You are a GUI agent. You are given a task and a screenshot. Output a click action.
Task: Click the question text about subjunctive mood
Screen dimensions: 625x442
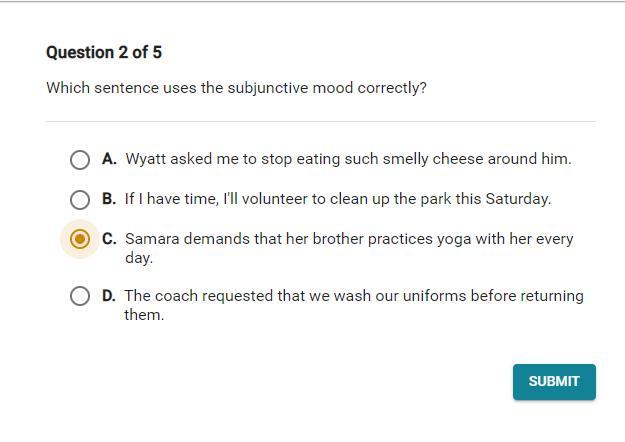pos(236,88)
